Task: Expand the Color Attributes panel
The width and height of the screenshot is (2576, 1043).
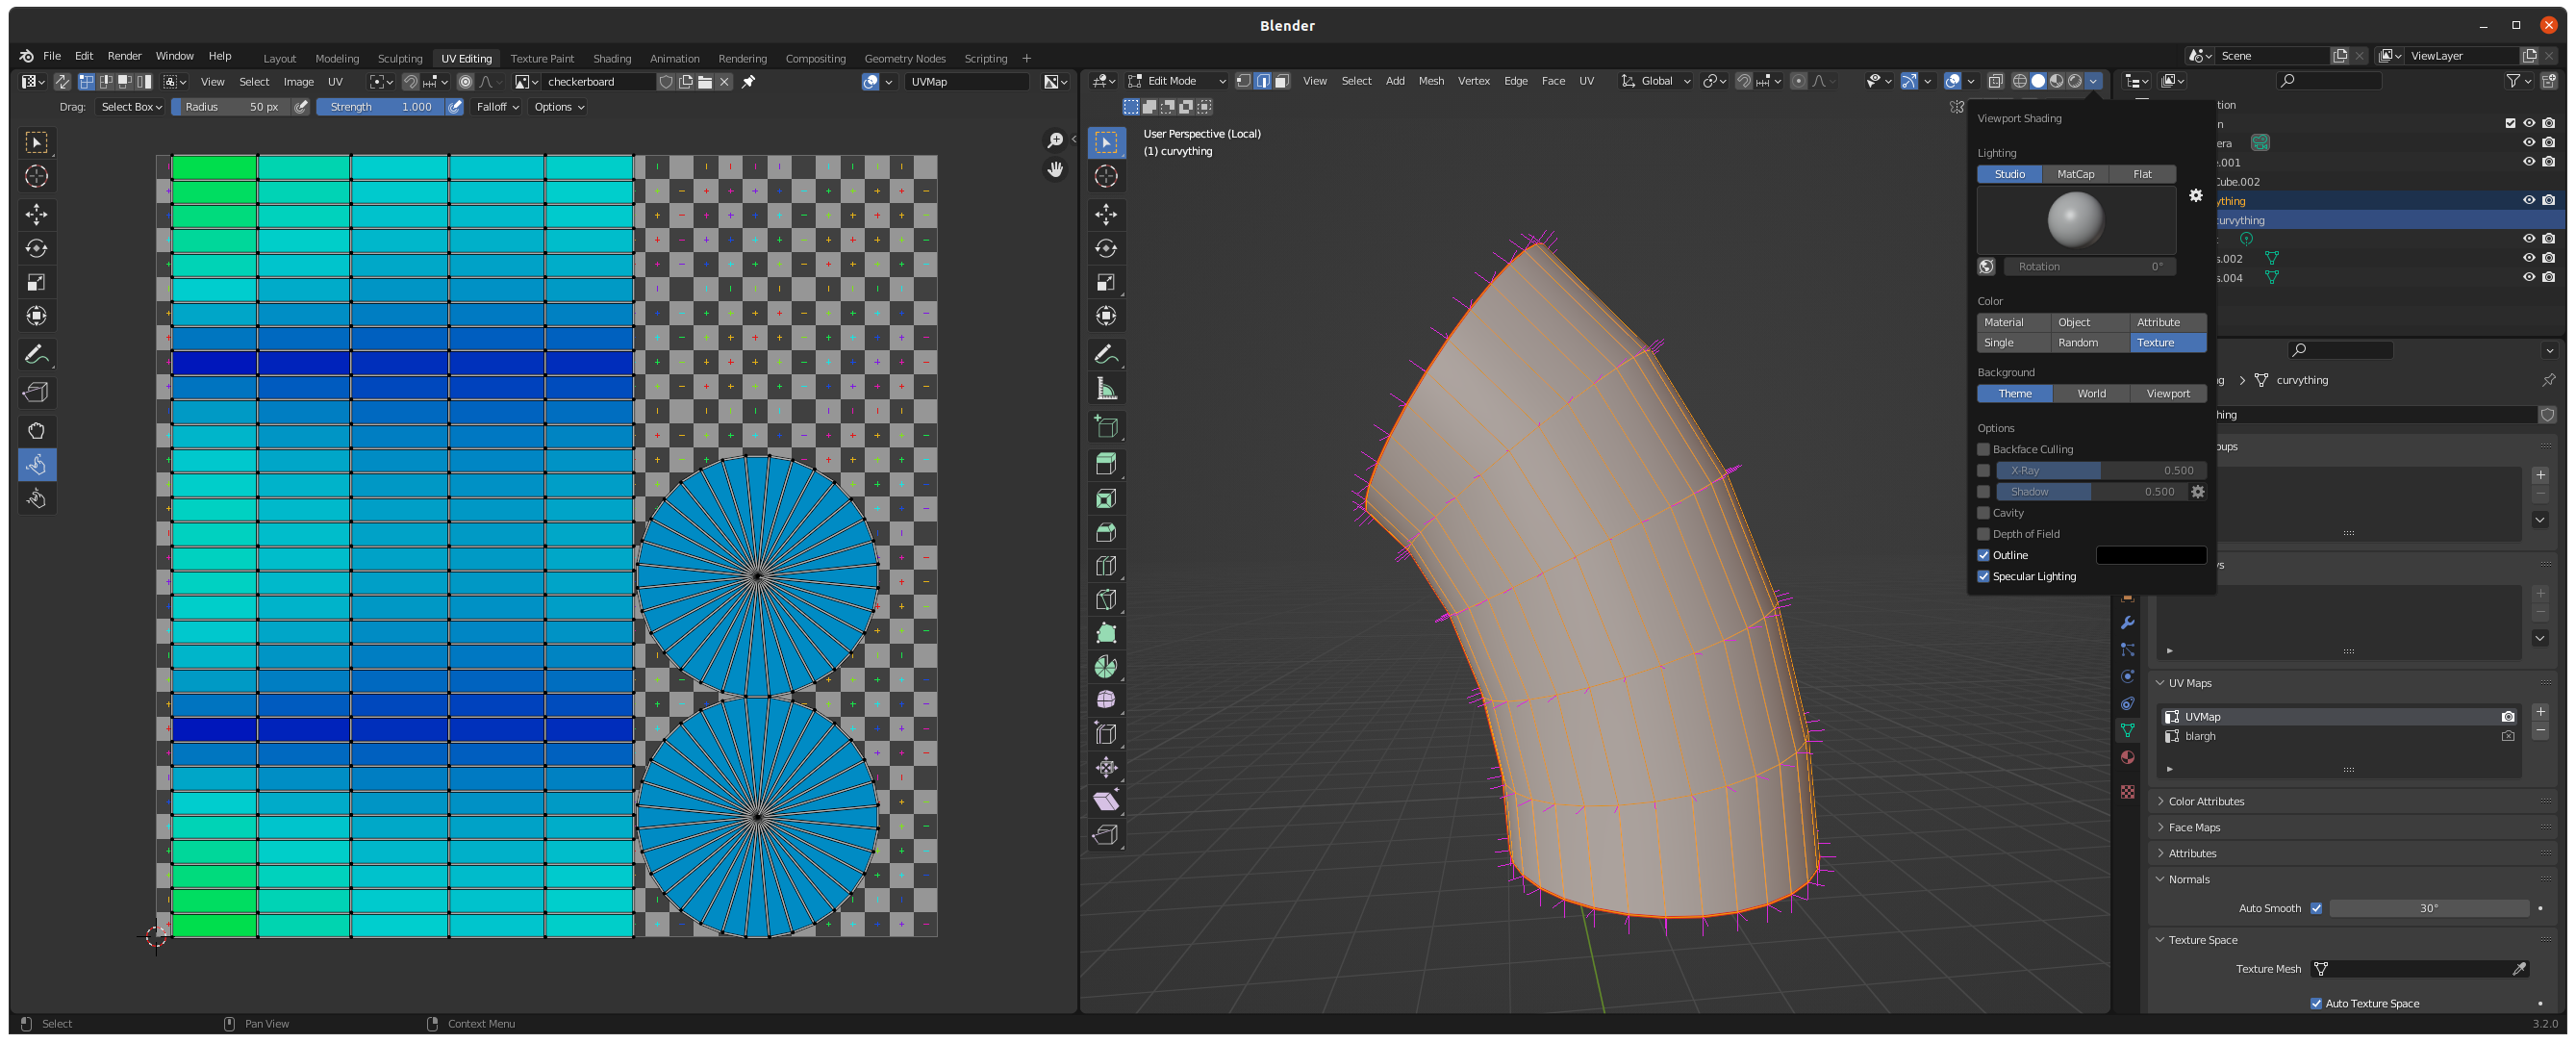Action: tap(2205, 802)
